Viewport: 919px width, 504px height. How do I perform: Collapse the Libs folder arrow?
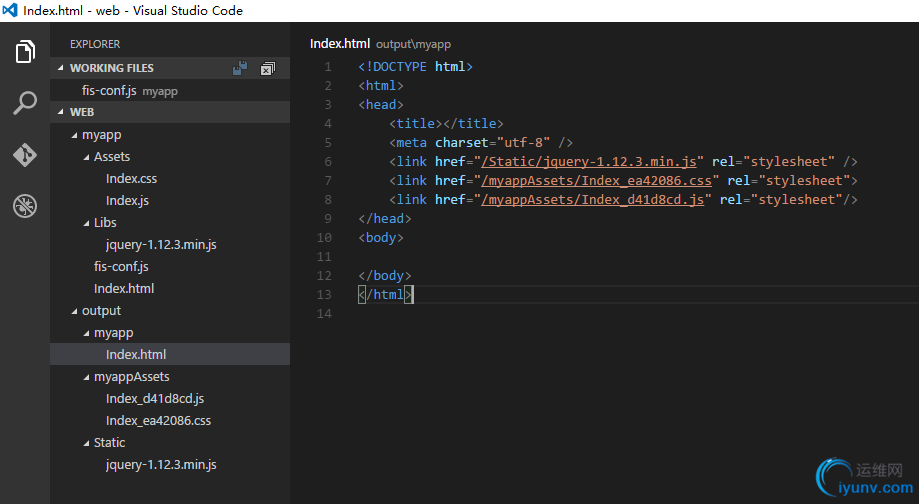point(86,223)
